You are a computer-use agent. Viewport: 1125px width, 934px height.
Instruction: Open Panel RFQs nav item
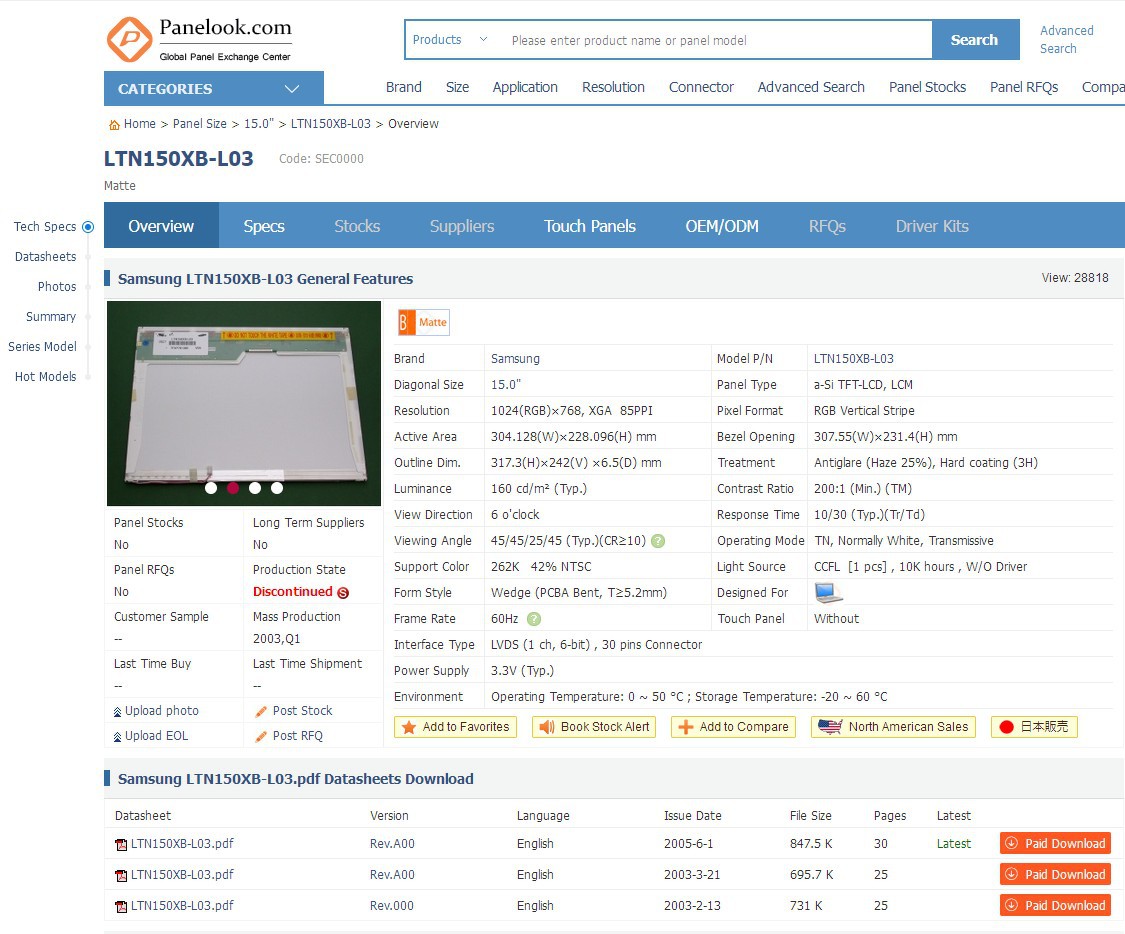pyautogui.click(x=1024, y=88)
